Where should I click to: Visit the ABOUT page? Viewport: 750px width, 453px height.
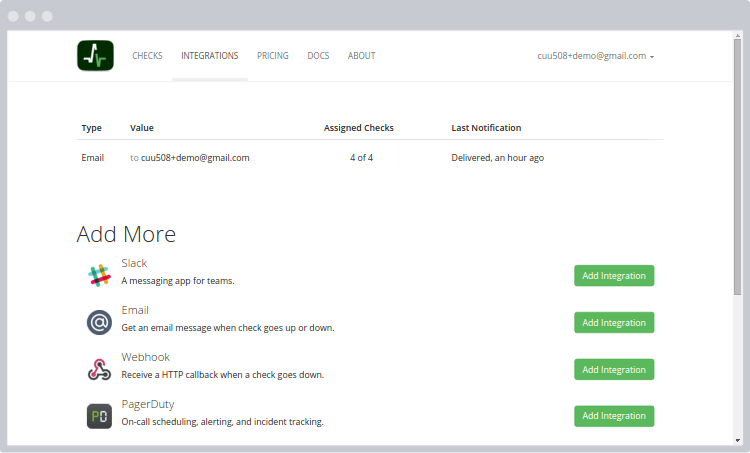(x=361, y=56)
